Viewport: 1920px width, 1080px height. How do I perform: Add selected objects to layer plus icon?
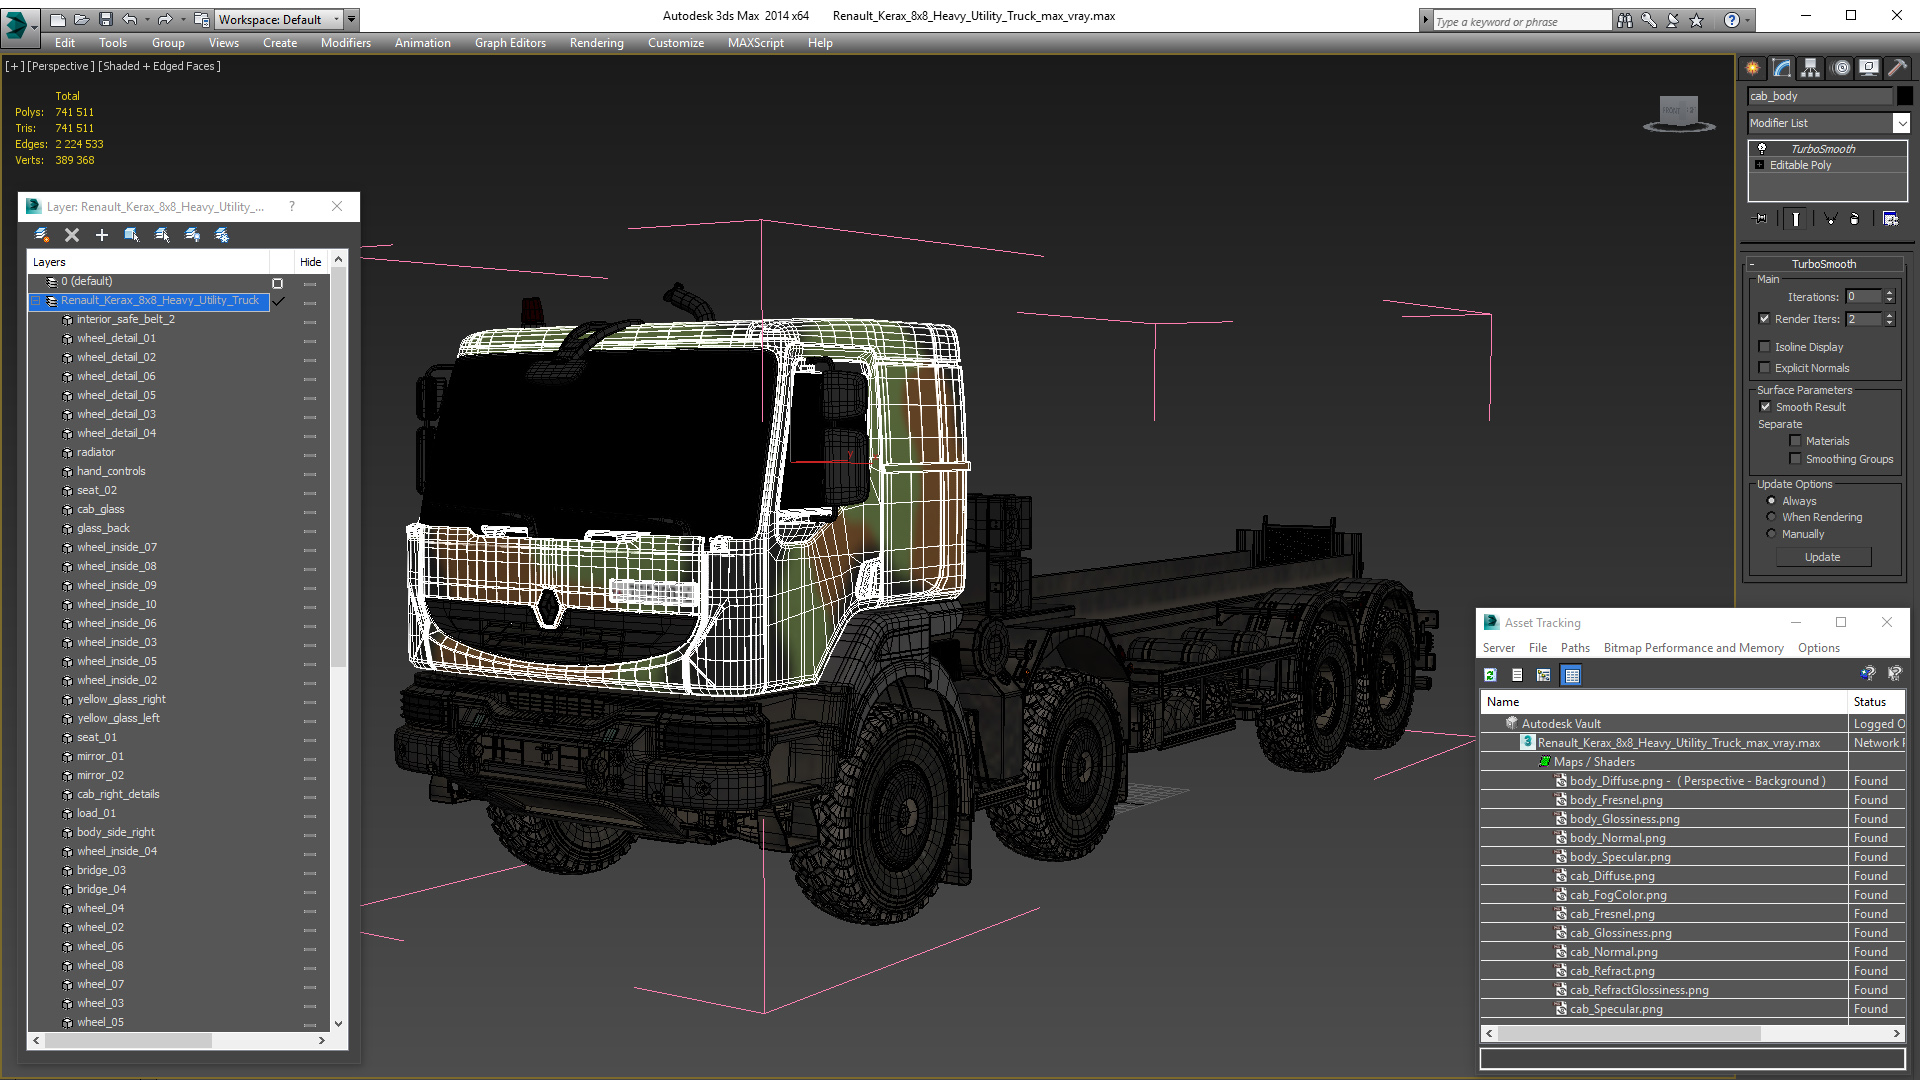point(101,235)
